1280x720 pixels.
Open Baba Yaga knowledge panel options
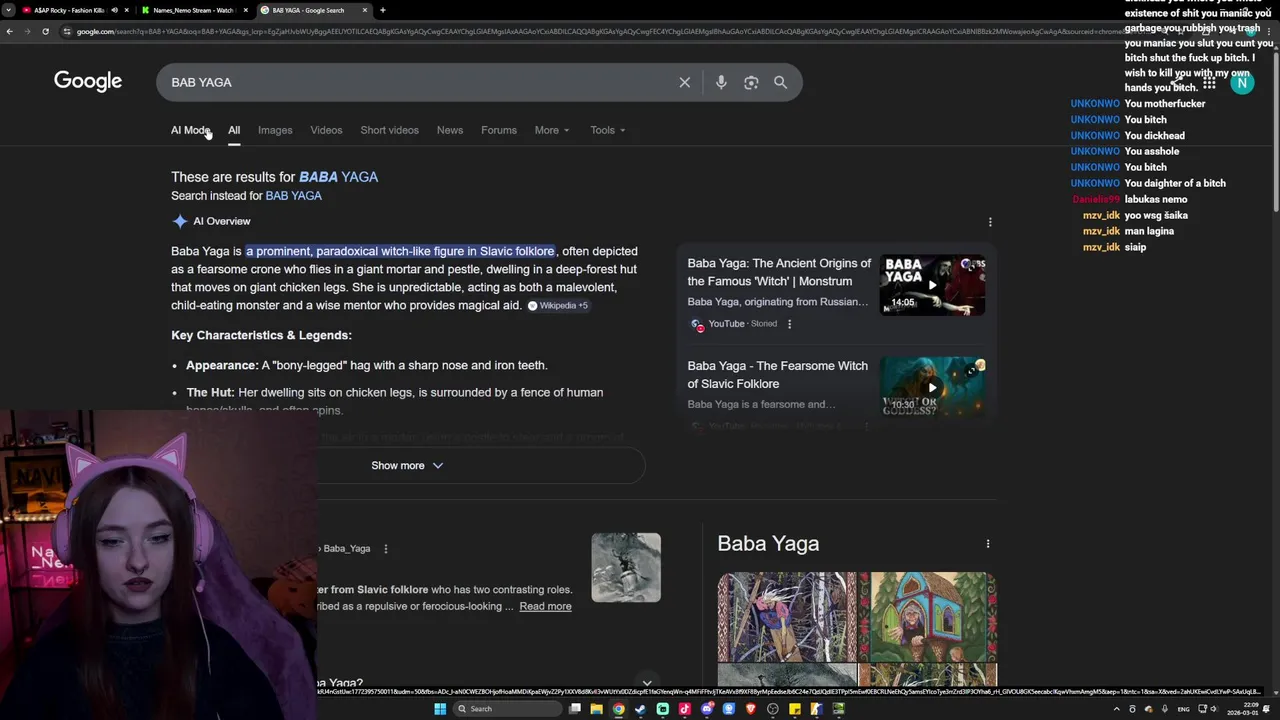pos(988,544)
